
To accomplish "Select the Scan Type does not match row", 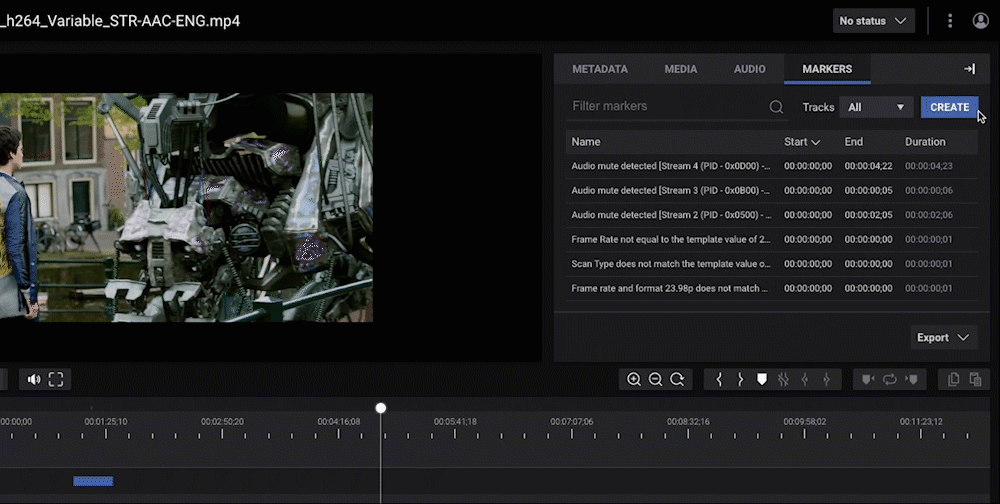I will [x=771, y=263].
